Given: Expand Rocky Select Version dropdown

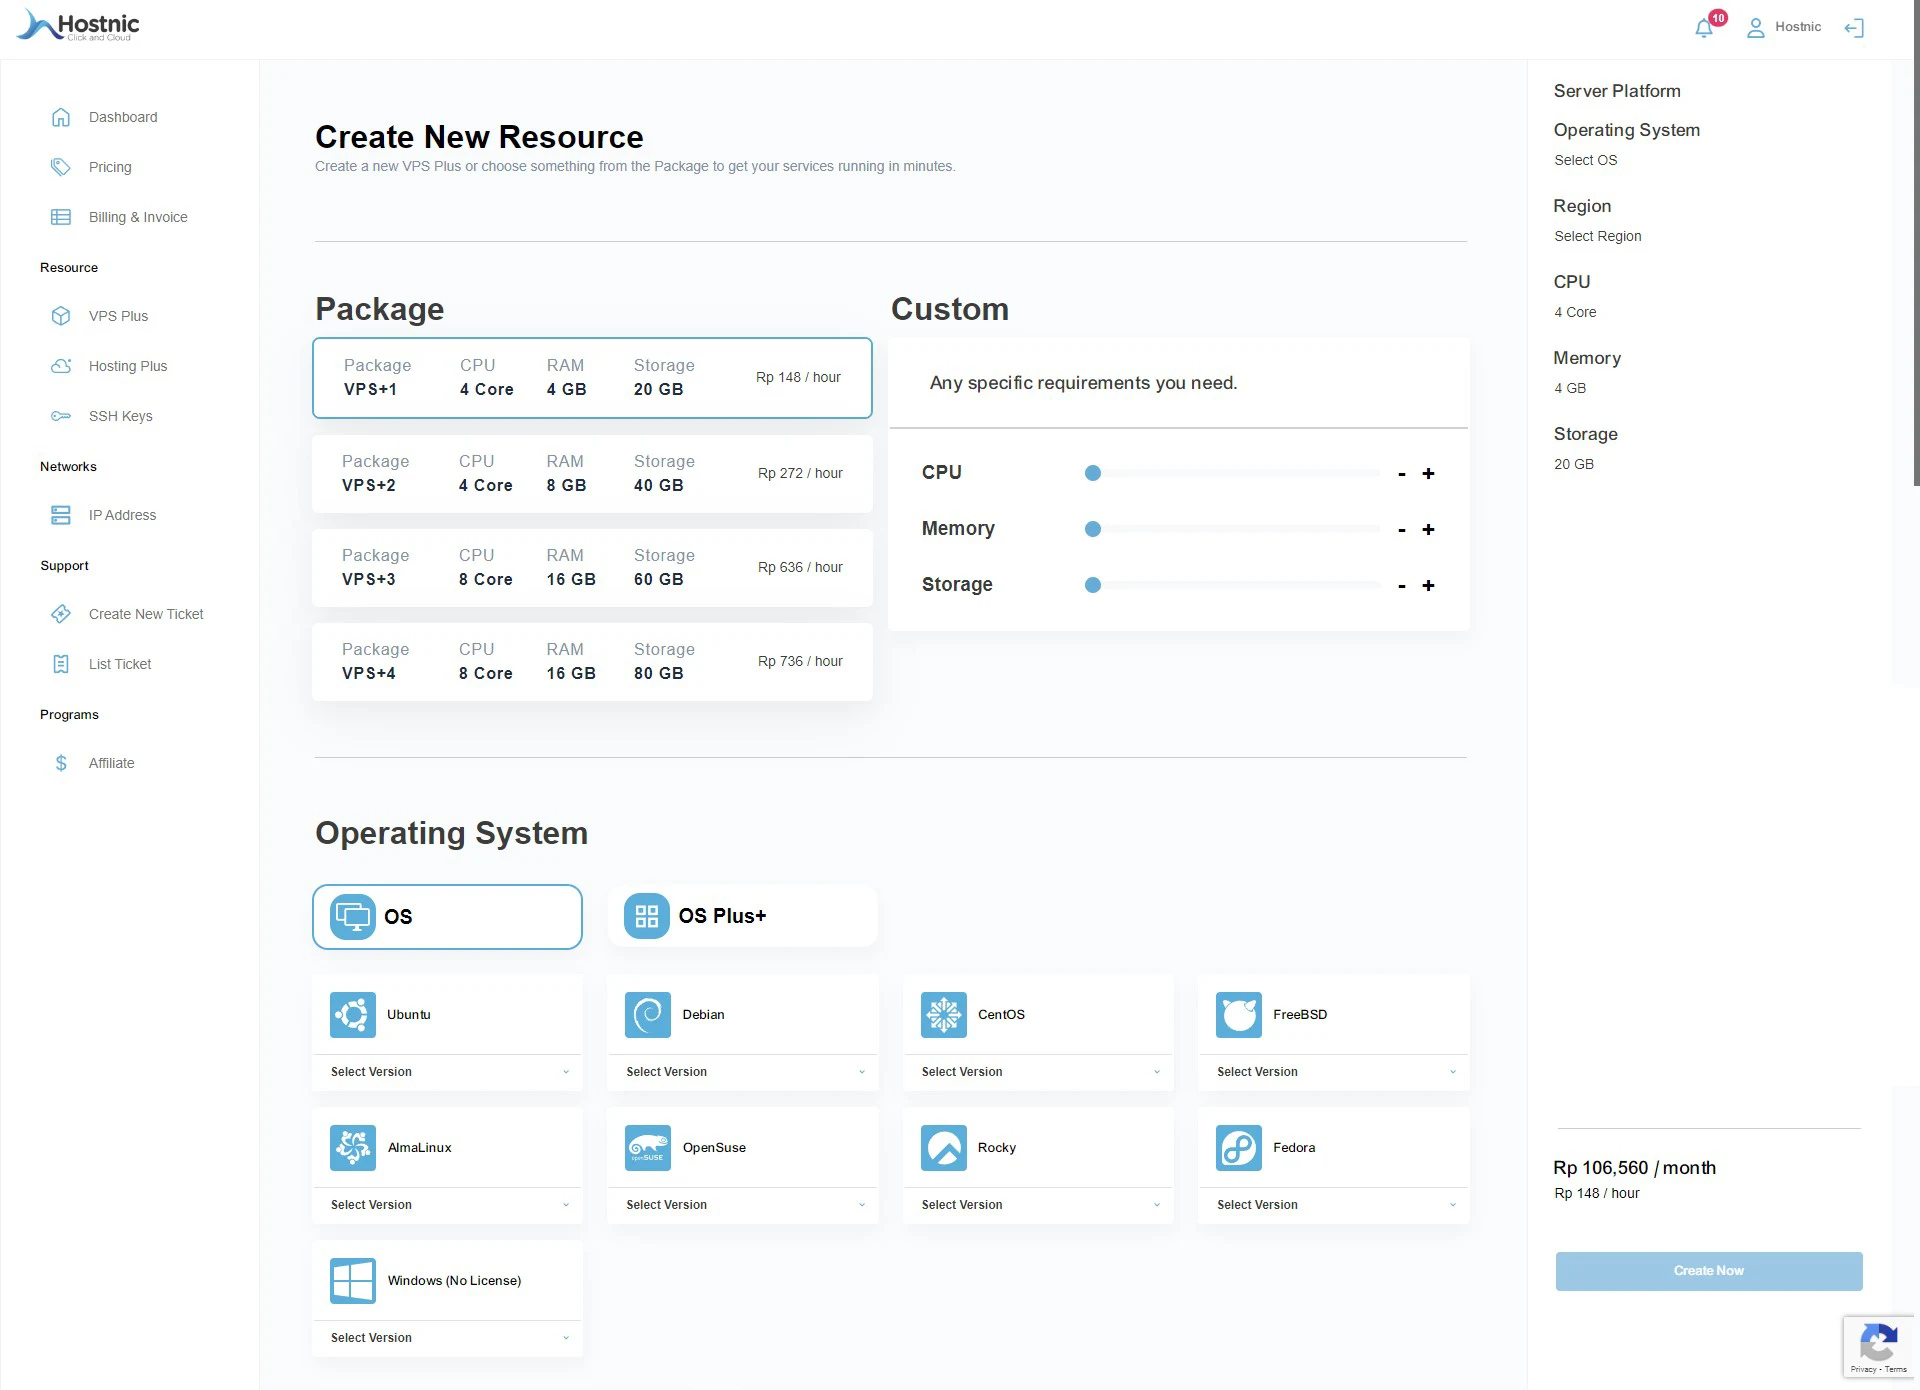Looking at the screenshot, I should pyautogui.click(x=1039, y=1205).
